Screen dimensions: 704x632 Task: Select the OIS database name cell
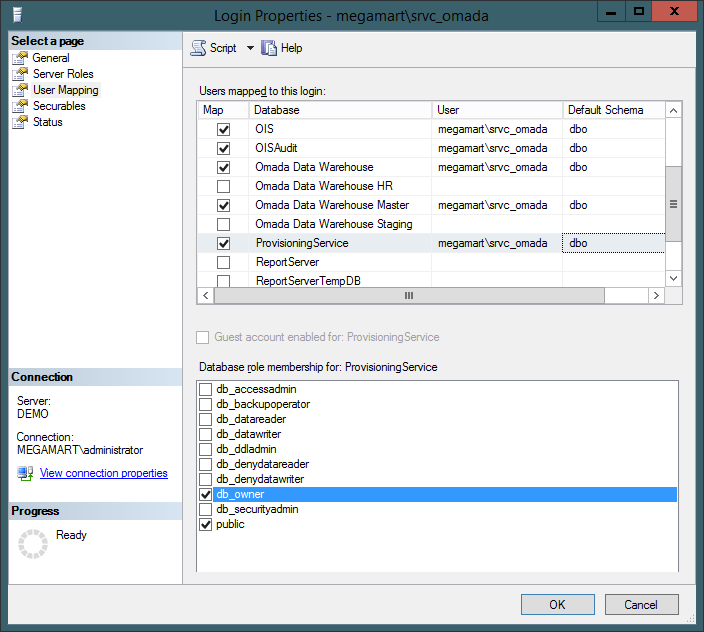[x=340, y=129]
